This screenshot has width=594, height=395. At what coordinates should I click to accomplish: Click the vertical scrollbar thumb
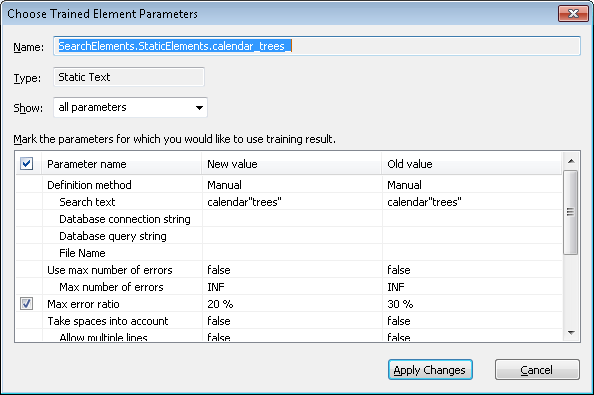pyautogui.click(x=571, y=212)
